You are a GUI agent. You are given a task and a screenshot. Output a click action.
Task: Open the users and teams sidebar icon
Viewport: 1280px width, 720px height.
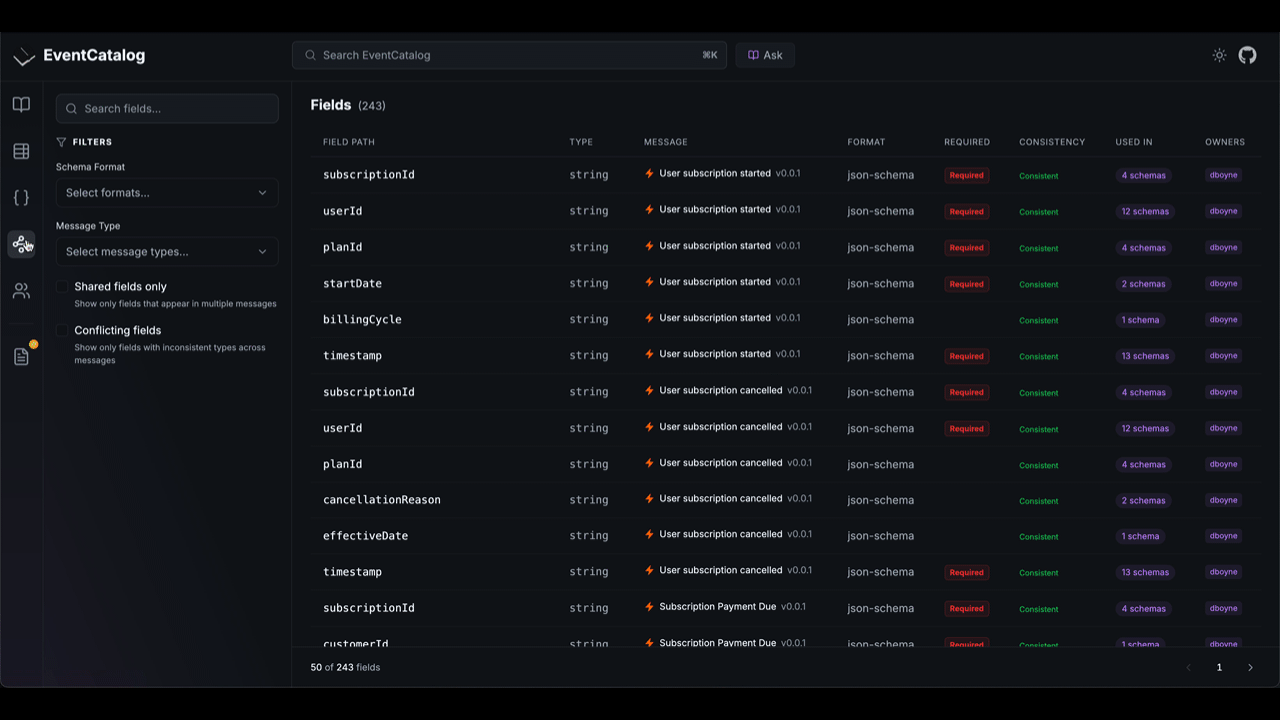coord(21,291)
